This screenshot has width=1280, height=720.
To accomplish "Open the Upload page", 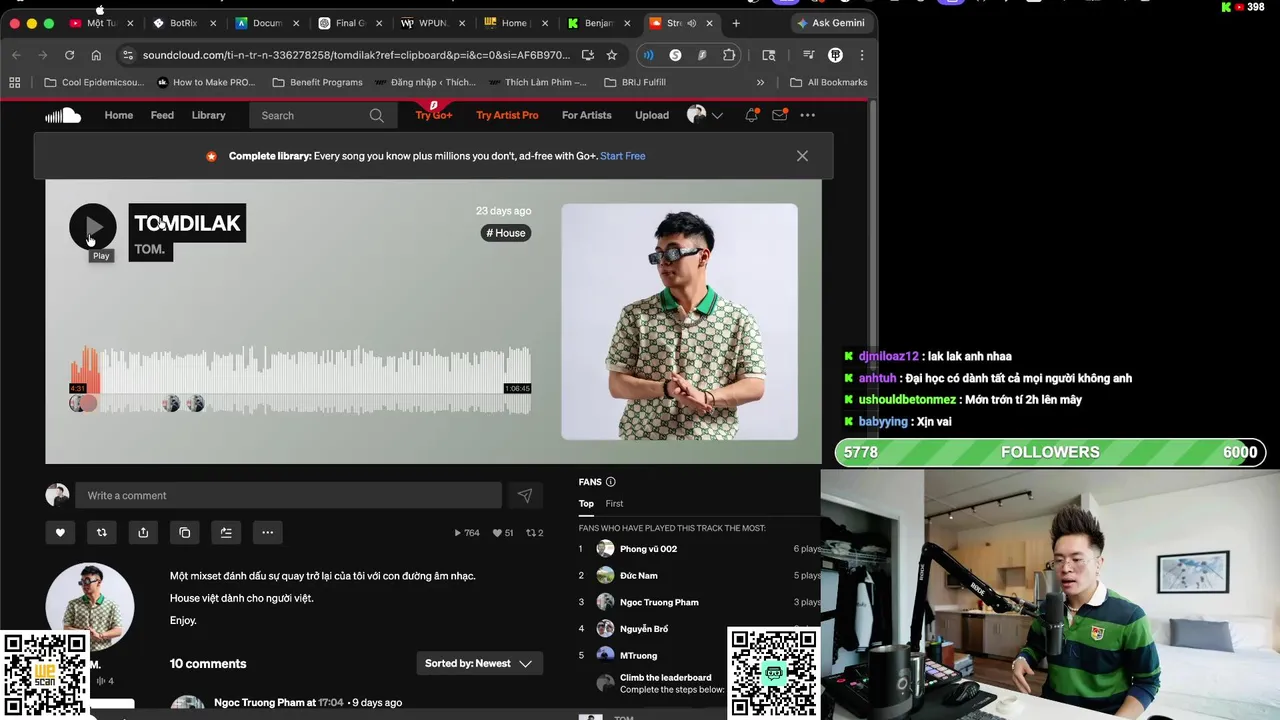I will coord(652,115).
